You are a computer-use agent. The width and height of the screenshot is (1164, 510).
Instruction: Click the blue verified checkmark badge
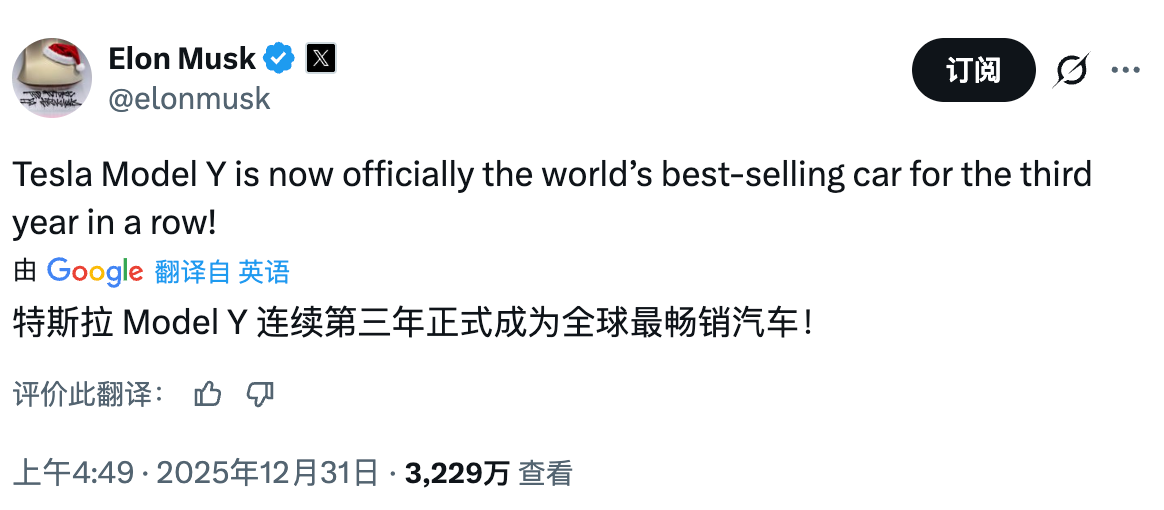[279, 59]
